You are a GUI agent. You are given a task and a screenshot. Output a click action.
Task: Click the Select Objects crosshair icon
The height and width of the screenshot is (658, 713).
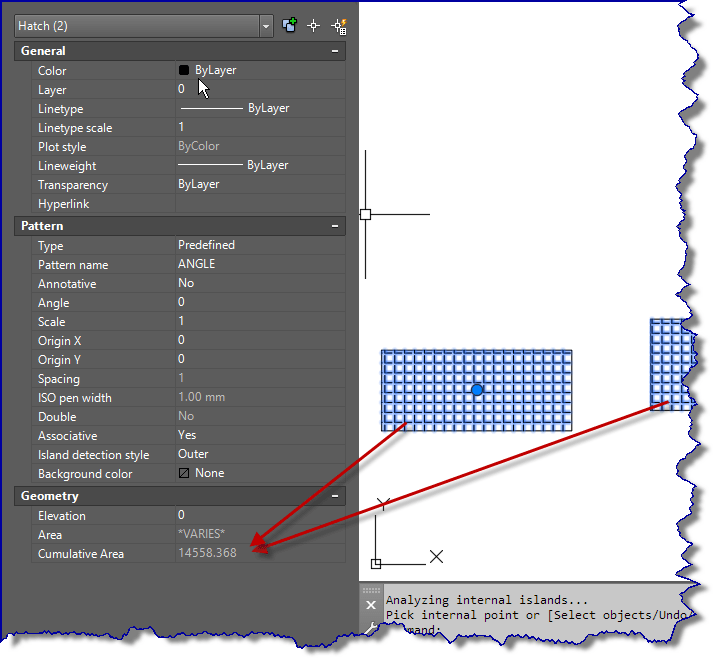click(x=314, y=26)
